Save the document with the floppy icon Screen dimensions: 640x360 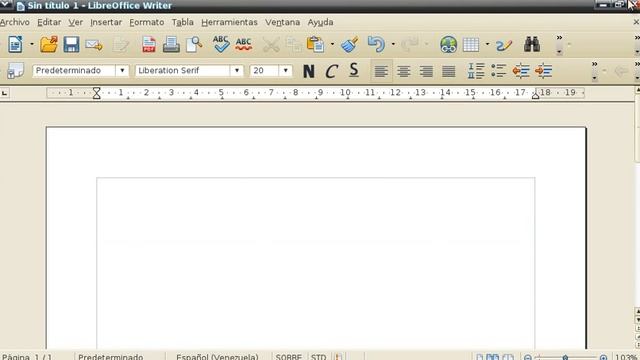(x=71, y=44)
